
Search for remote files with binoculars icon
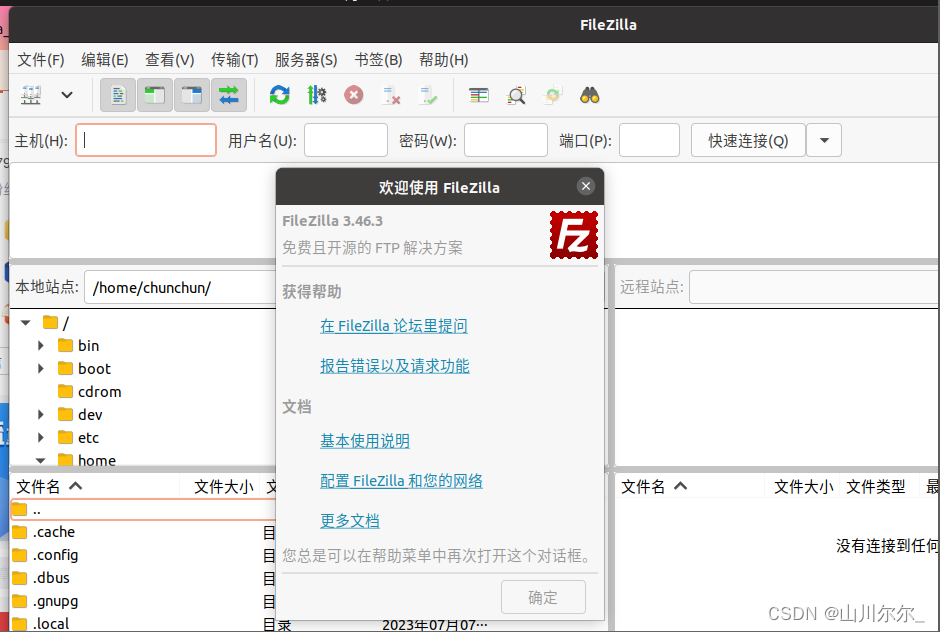tap(590, 95)
